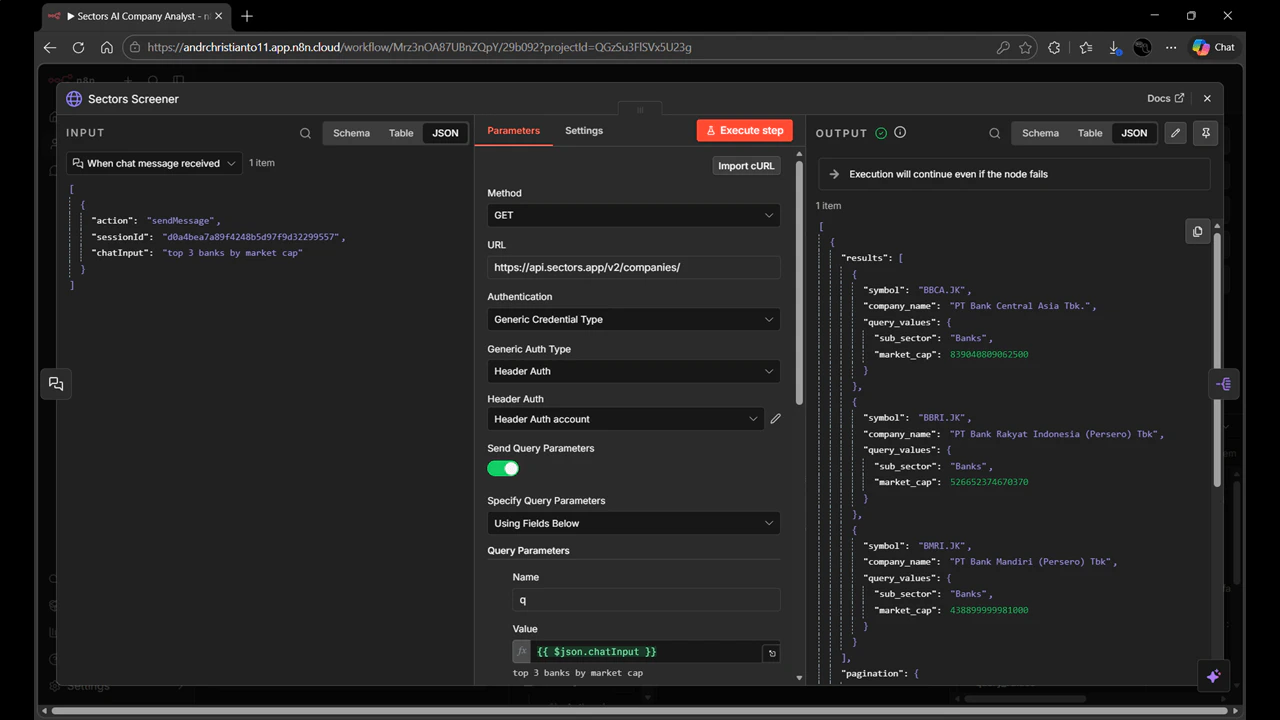The height and width of the screenshot is (720, 1280).
Task: Show input as Schema view
Action: coord(351,133)
